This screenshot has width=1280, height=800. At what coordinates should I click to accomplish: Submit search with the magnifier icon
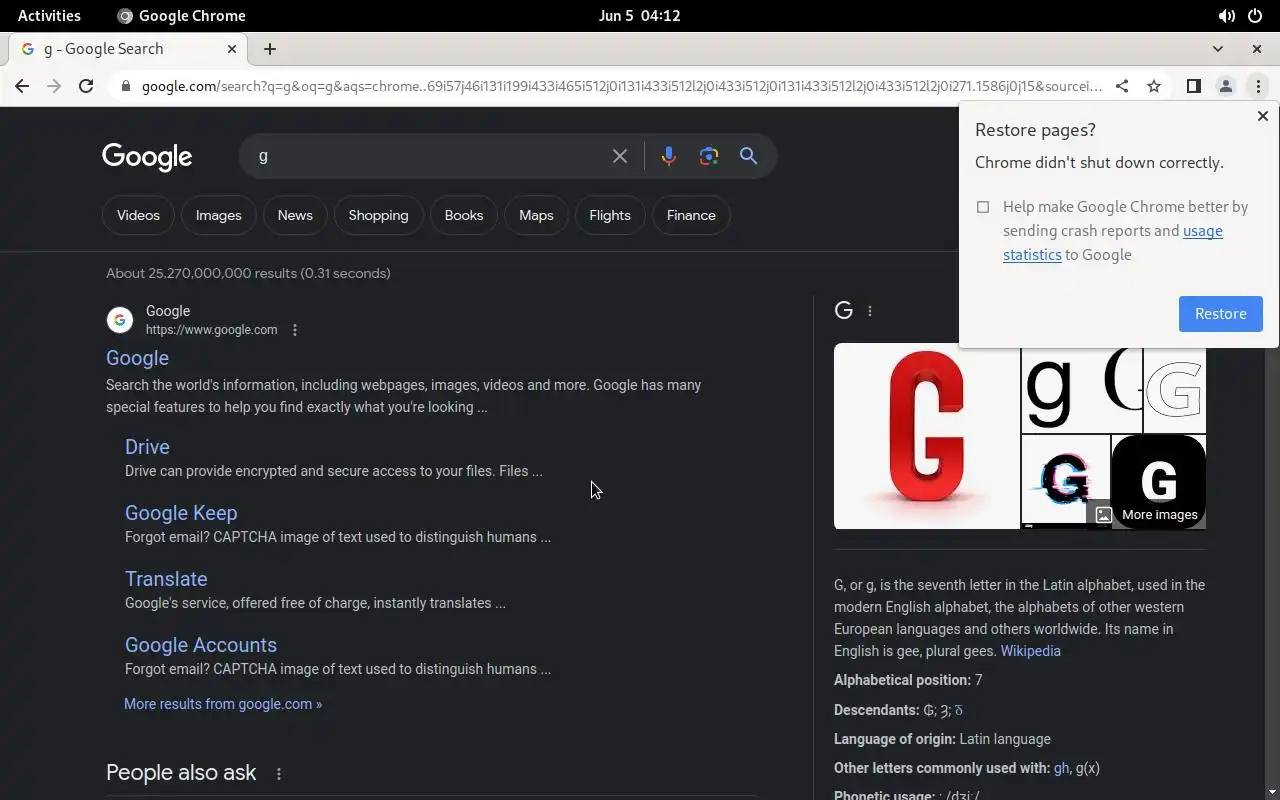coord(748,156)
